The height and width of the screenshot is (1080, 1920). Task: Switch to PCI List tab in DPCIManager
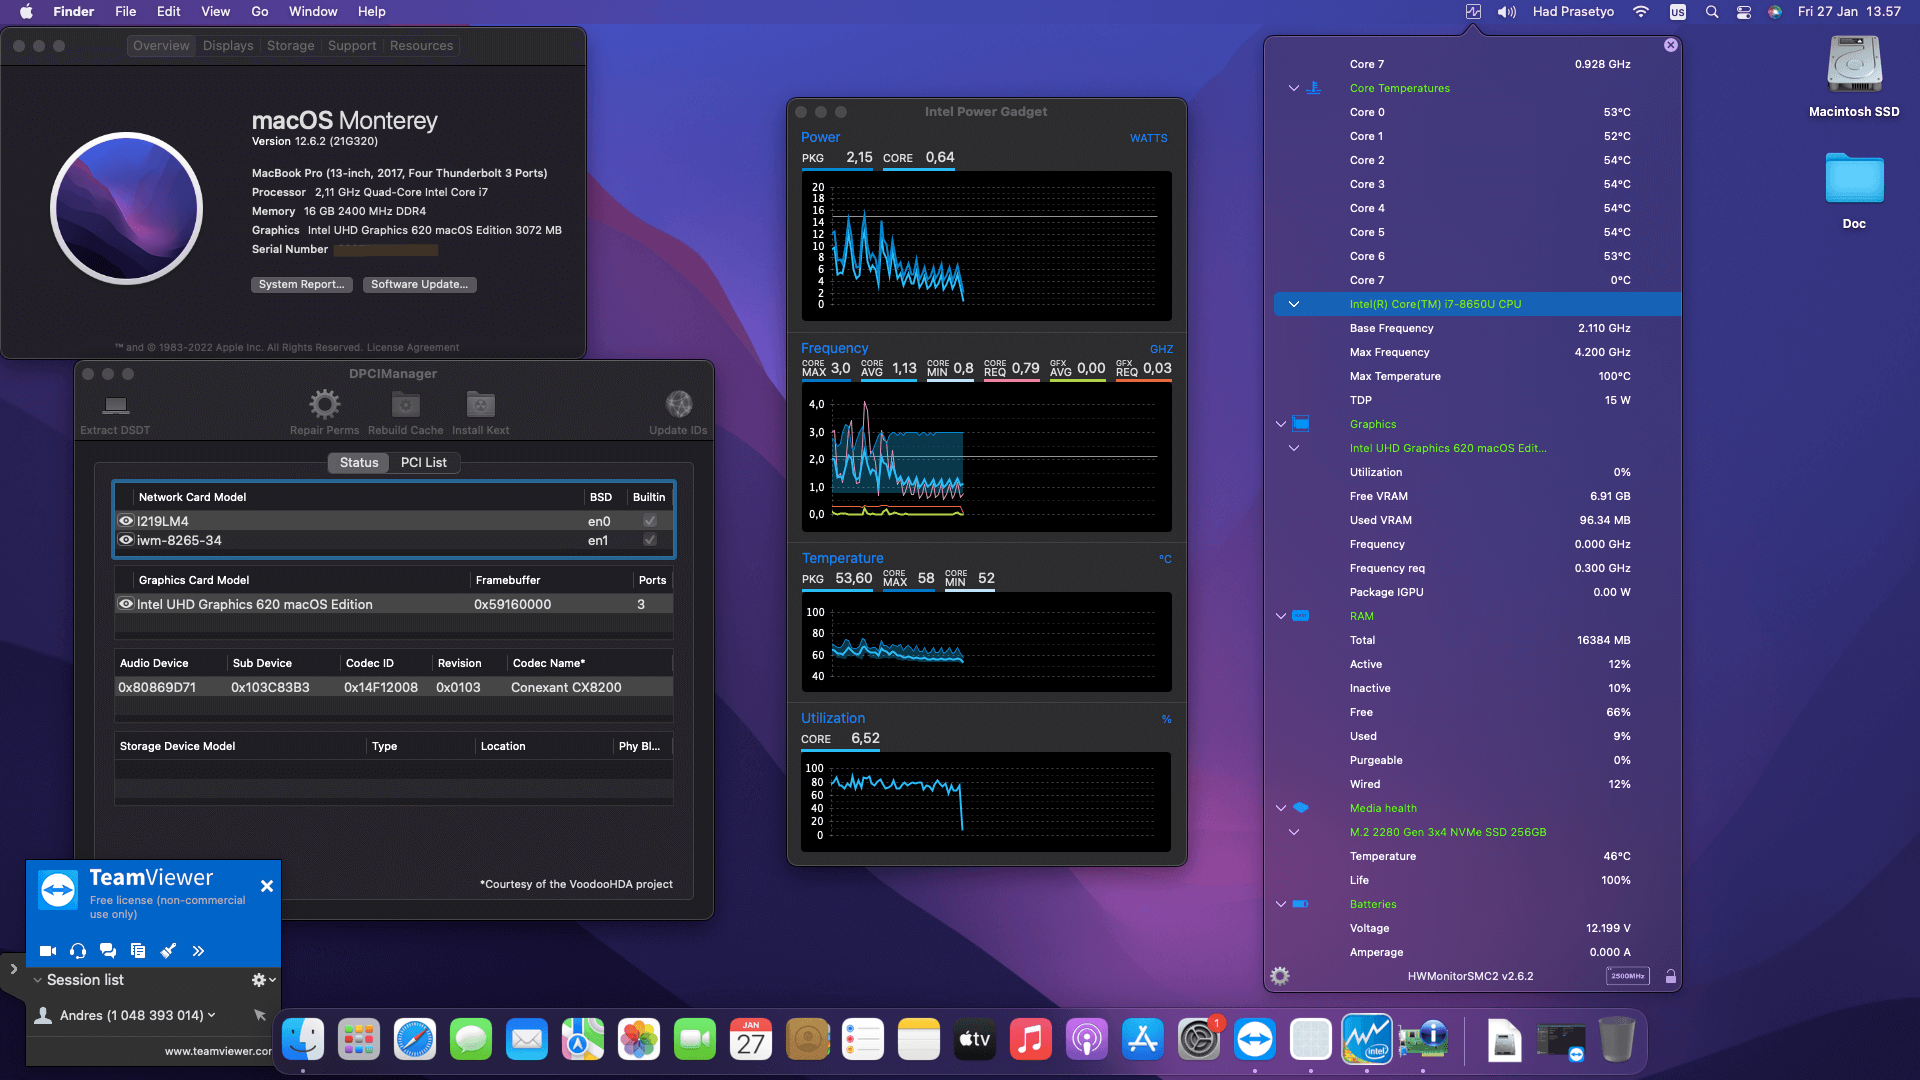(424, 462)
